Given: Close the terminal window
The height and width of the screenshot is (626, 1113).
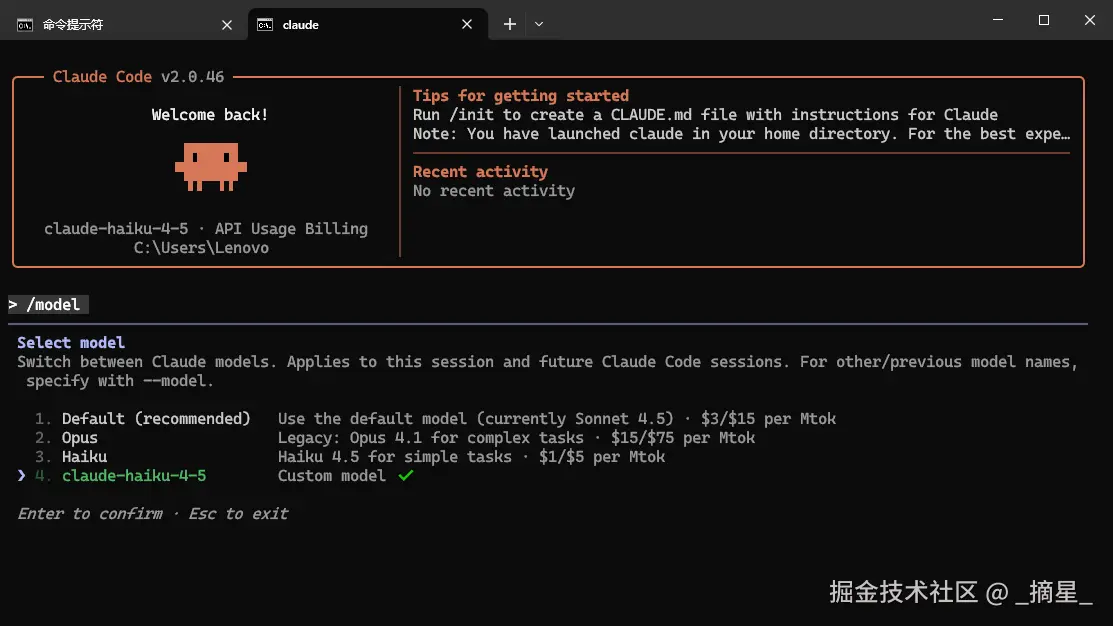Looking at the screenshot, I should click(1089, 20).
